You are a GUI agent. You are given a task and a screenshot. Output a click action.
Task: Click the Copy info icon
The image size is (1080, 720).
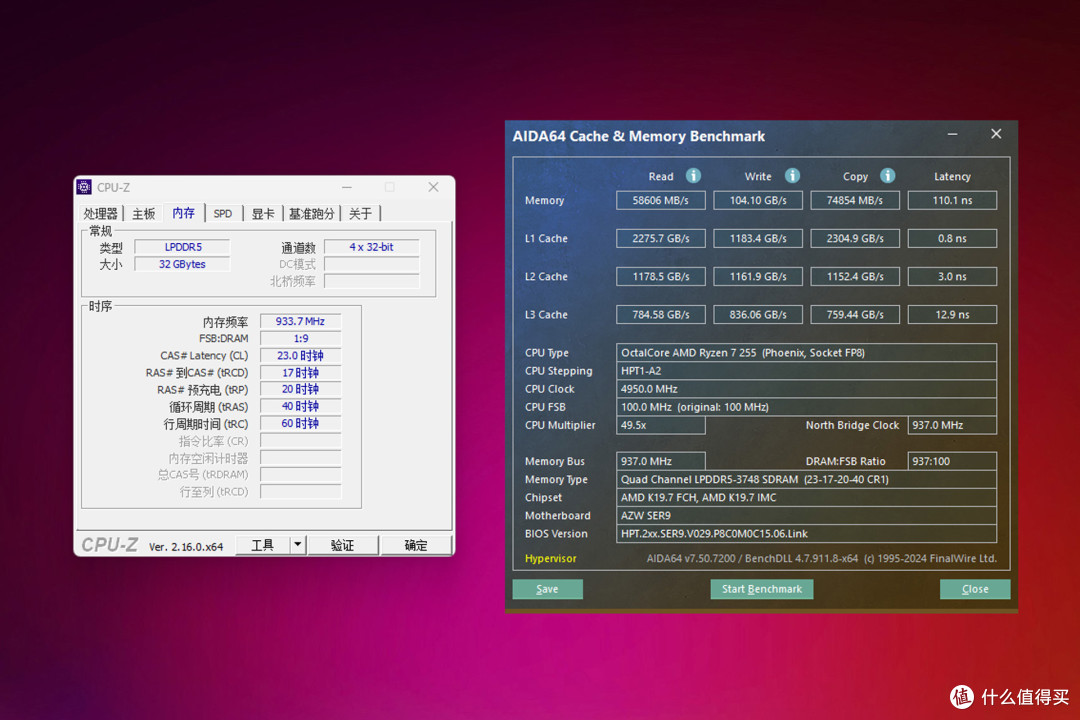887,176
